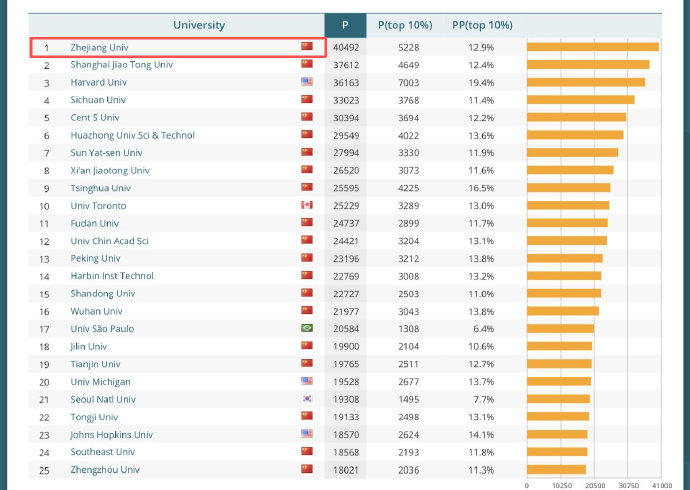
Task: Open the Peking Univ link
Action: [x=95, y=258]
